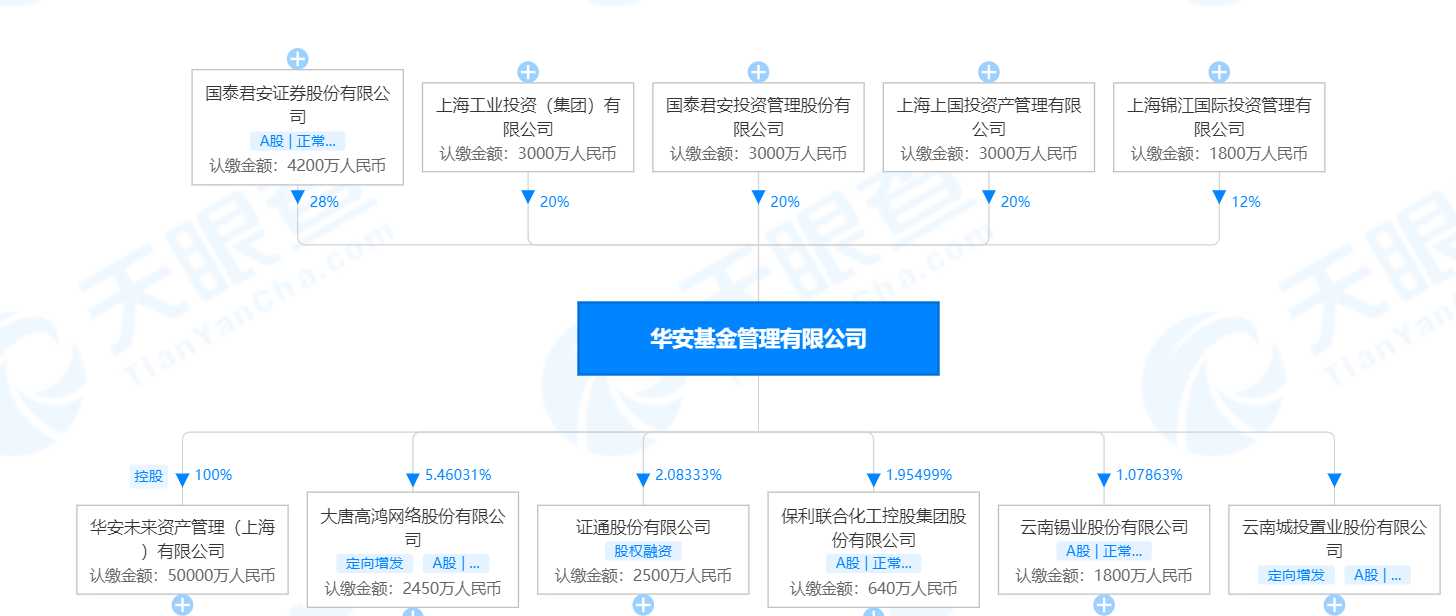This screenshot has width=1456, height=616.
Task: Open 保利联合化工控股集团股份有限公司 company name
Action: 874,527
